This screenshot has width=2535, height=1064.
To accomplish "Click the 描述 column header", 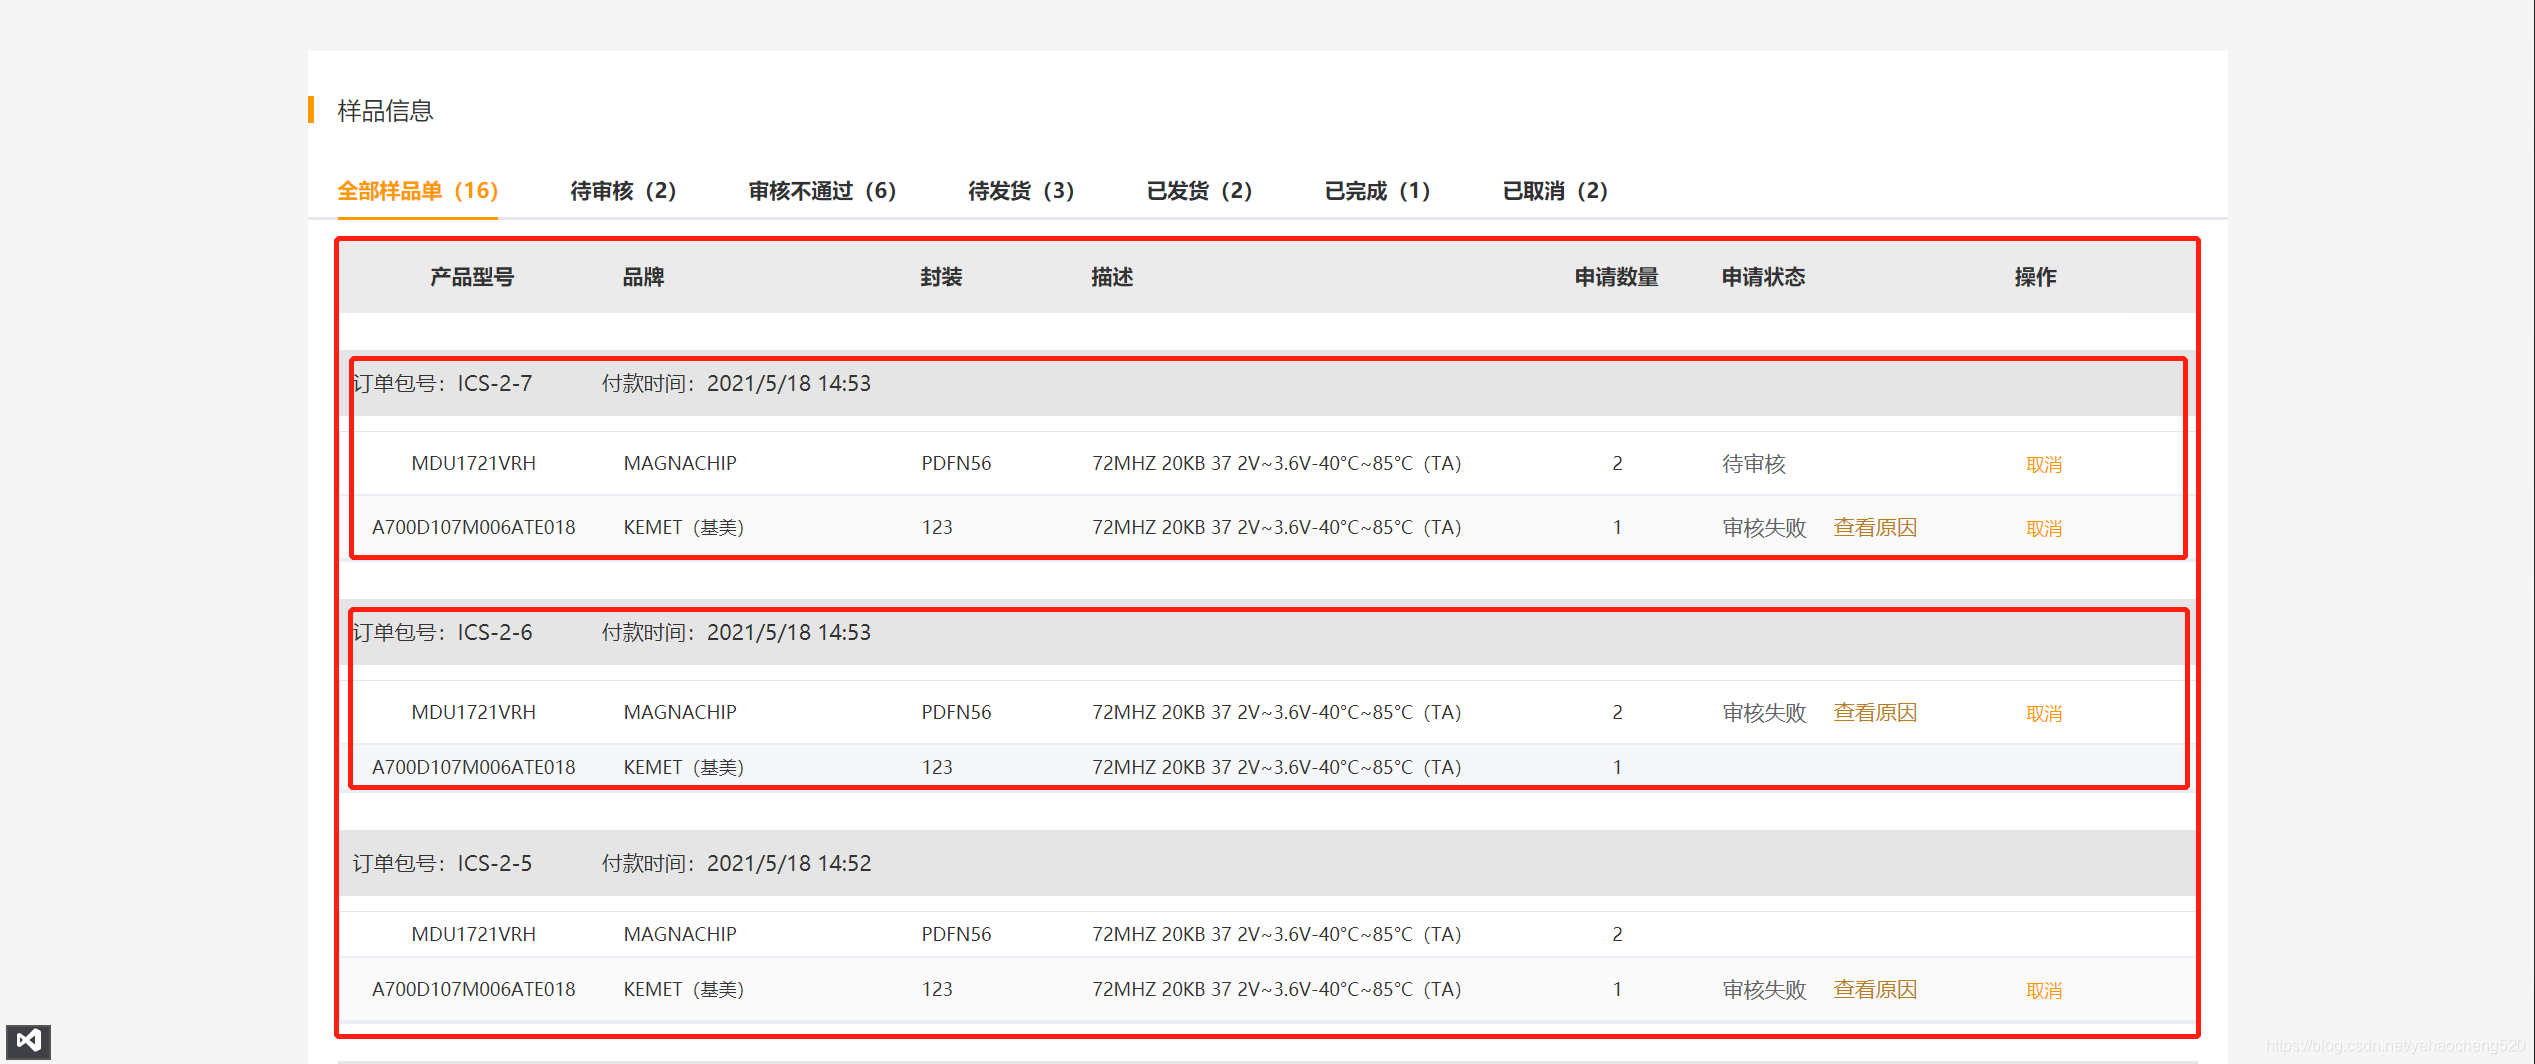I will 1112,277.
